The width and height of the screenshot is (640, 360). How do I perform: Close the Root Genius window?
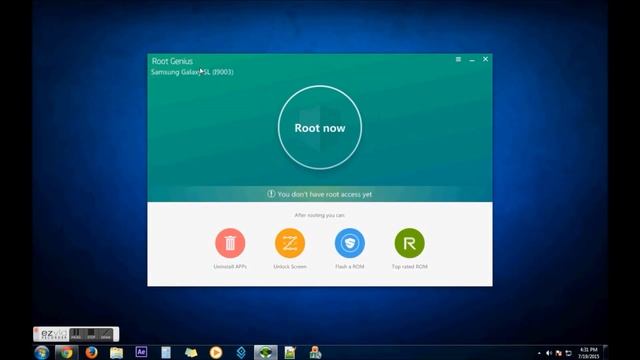click(x=485, y=59)
